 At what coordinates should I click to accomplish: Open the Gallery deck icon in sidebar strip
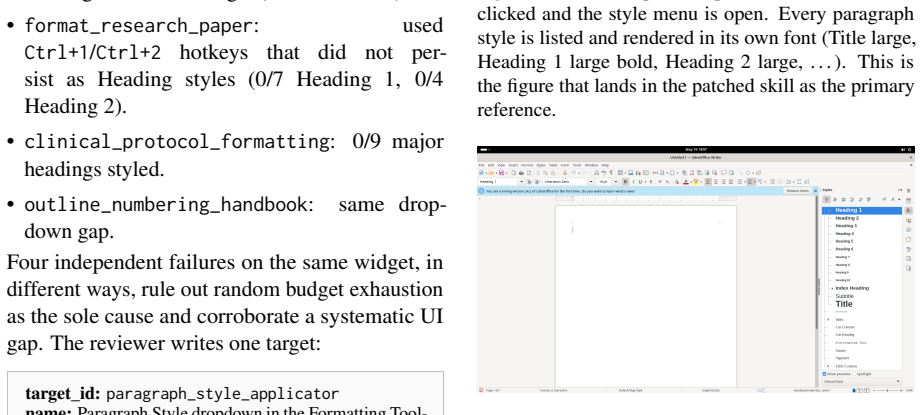(x=908, y=220)
